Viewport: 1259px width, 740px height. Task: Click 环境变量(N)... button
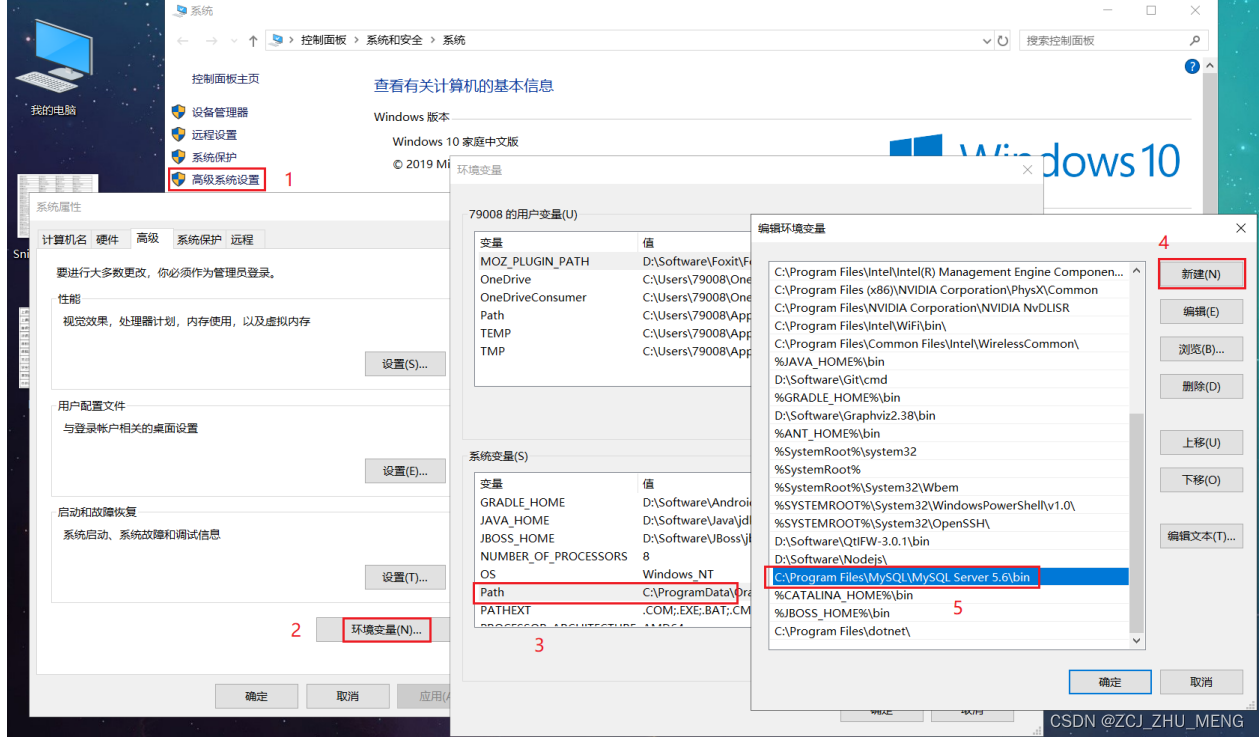[x=387, y=630]
